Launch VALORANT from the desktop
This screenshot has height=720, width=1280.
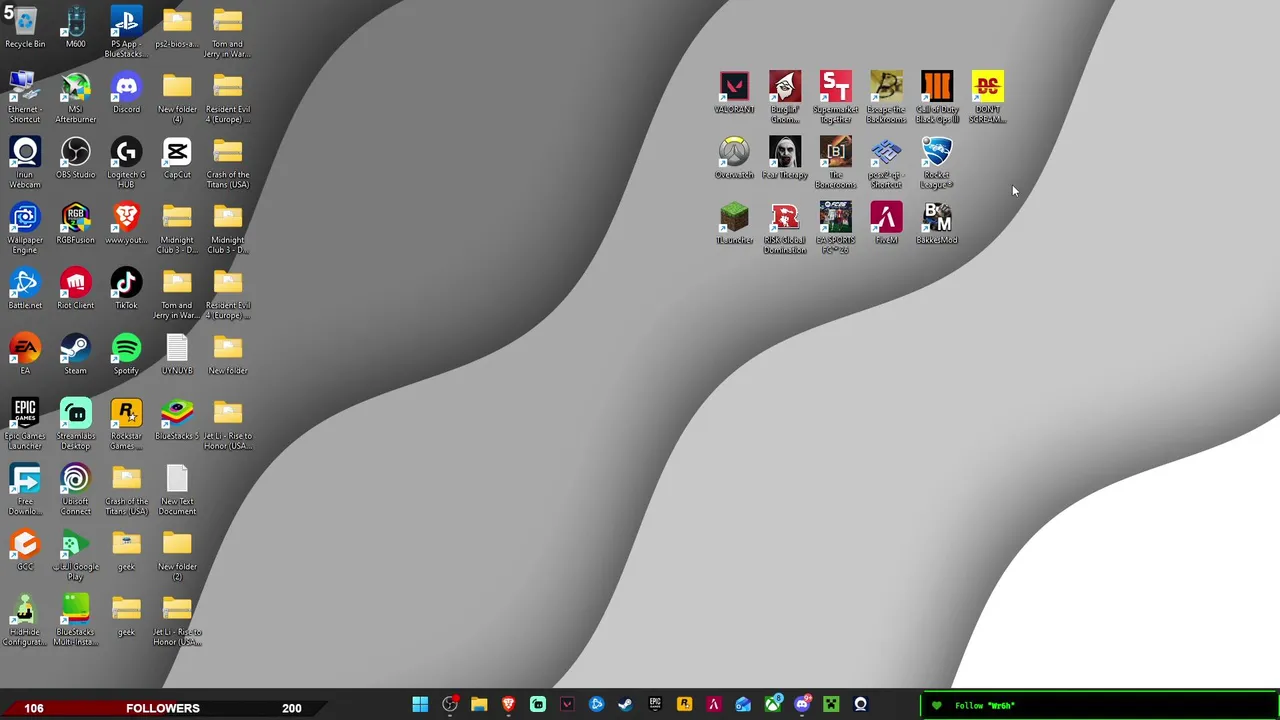coord(734,92)
